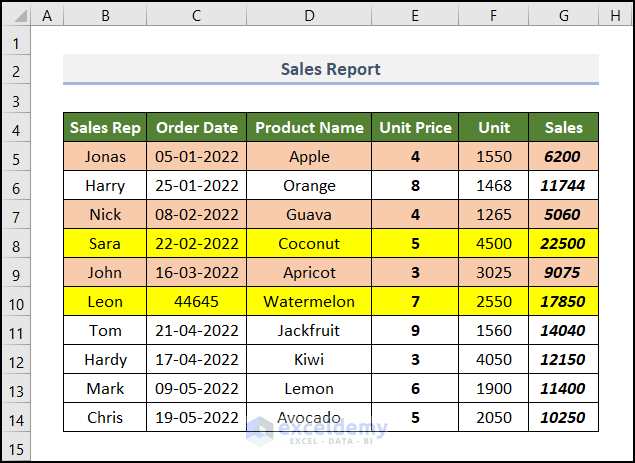Select row 4 header
The height and width of the screenshot is (463, 635).
tap(16, 128)
